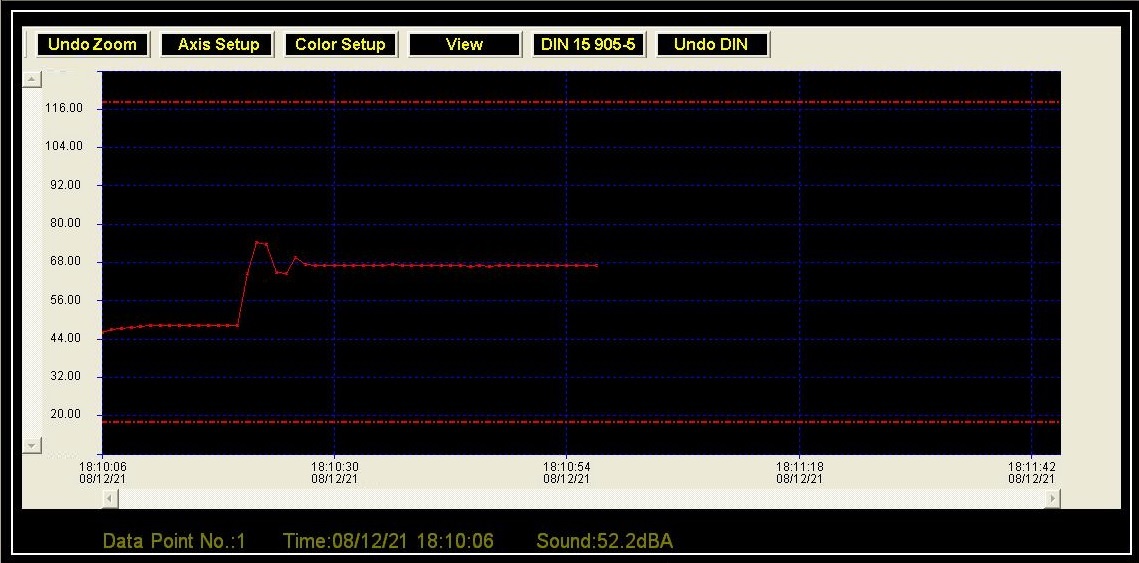The width and height of the screenshot is (1139, 563).
Task: Click the last data point of the curve
Action: (x=596, y=266)
